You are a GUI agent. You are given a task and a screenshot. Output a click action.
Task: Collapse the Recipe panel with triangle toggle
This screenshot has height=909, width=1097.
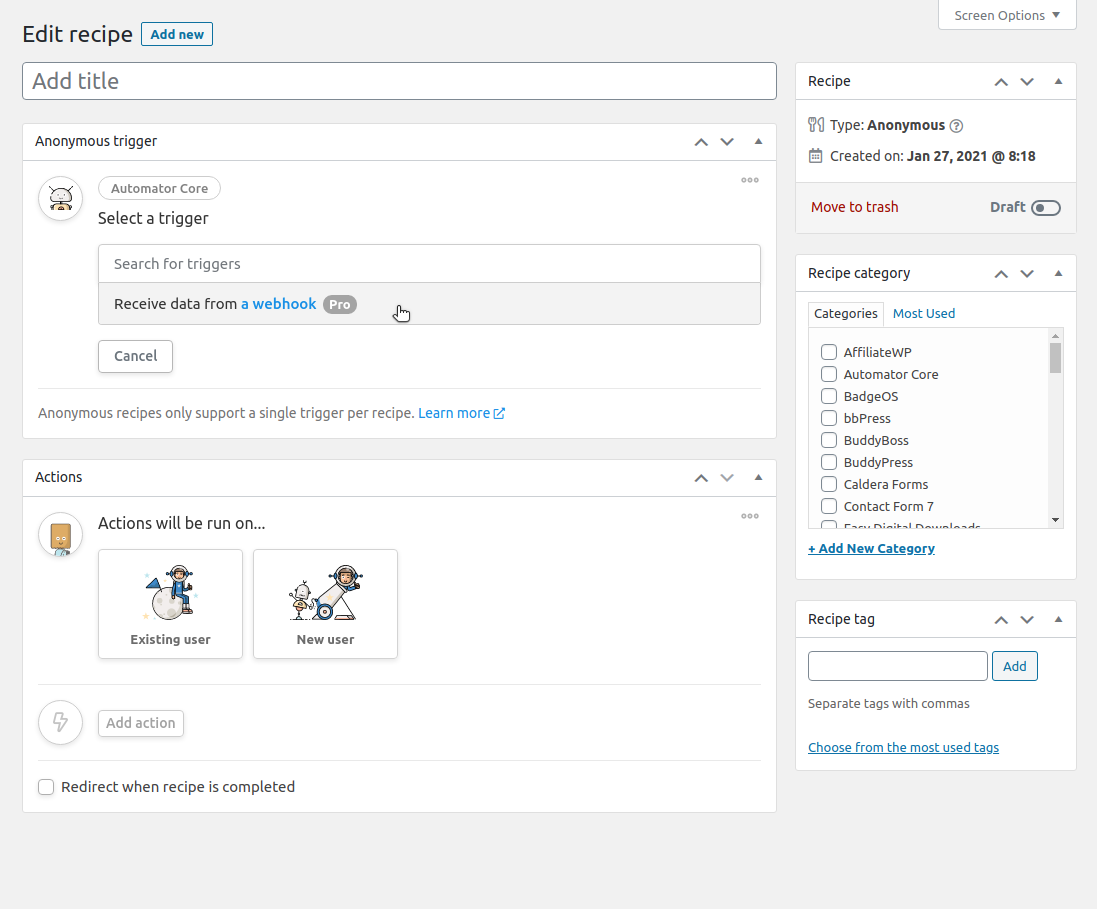[1059, 81]
